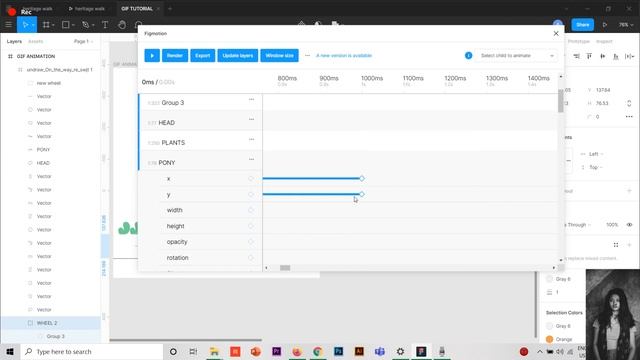Click the vertical timeline scrollbar thumb

tap(561, 101)
